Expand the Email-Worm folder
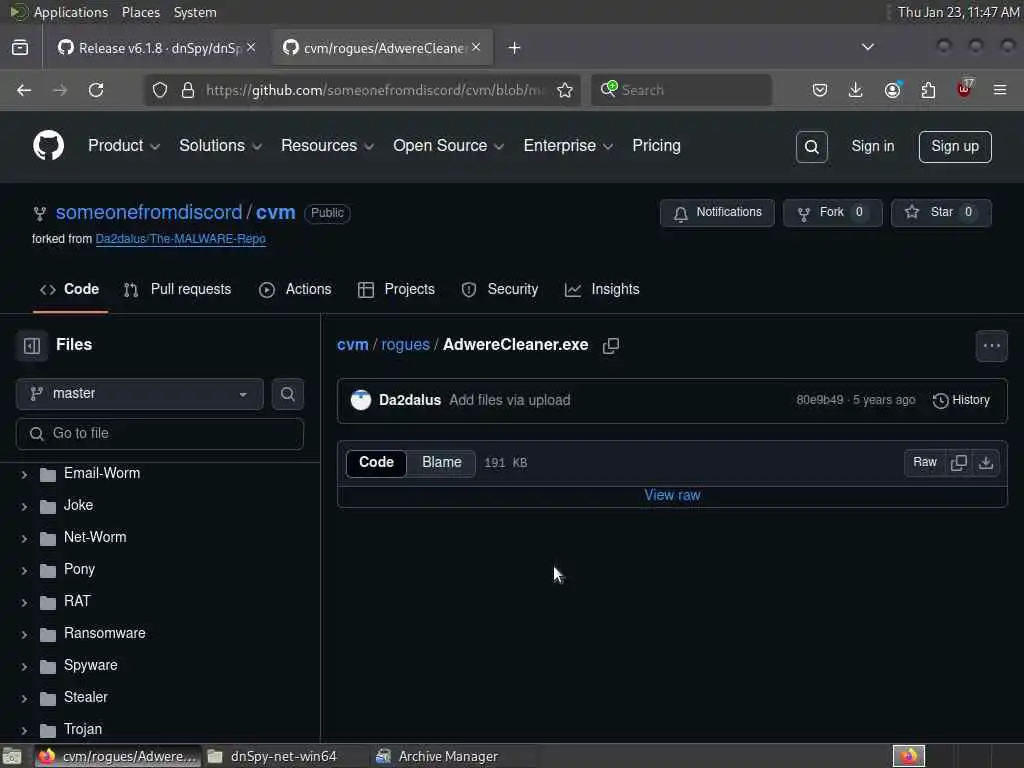The width and height of the screenshot is (1024, 768). click(x=24, y=474)
